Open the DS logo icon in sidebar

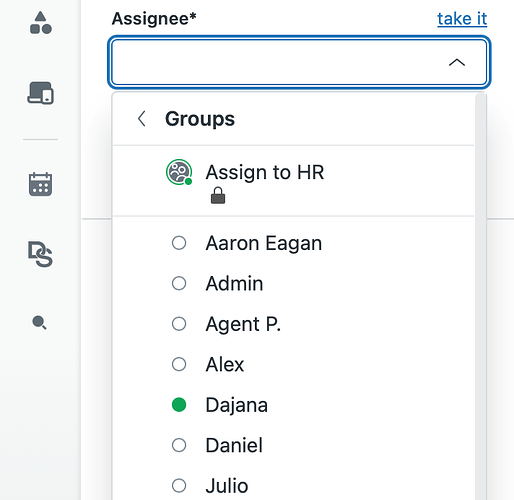[x=40, y=254]
